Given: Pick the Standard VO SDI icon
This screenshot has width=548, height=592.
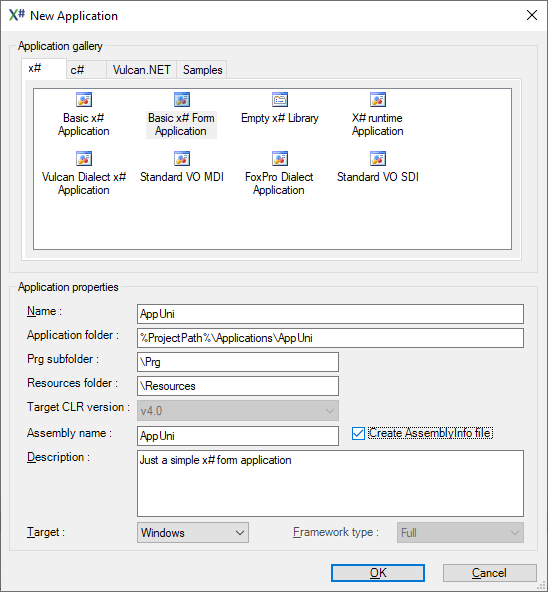Looking at the screenshot, I should click(378, 159).
